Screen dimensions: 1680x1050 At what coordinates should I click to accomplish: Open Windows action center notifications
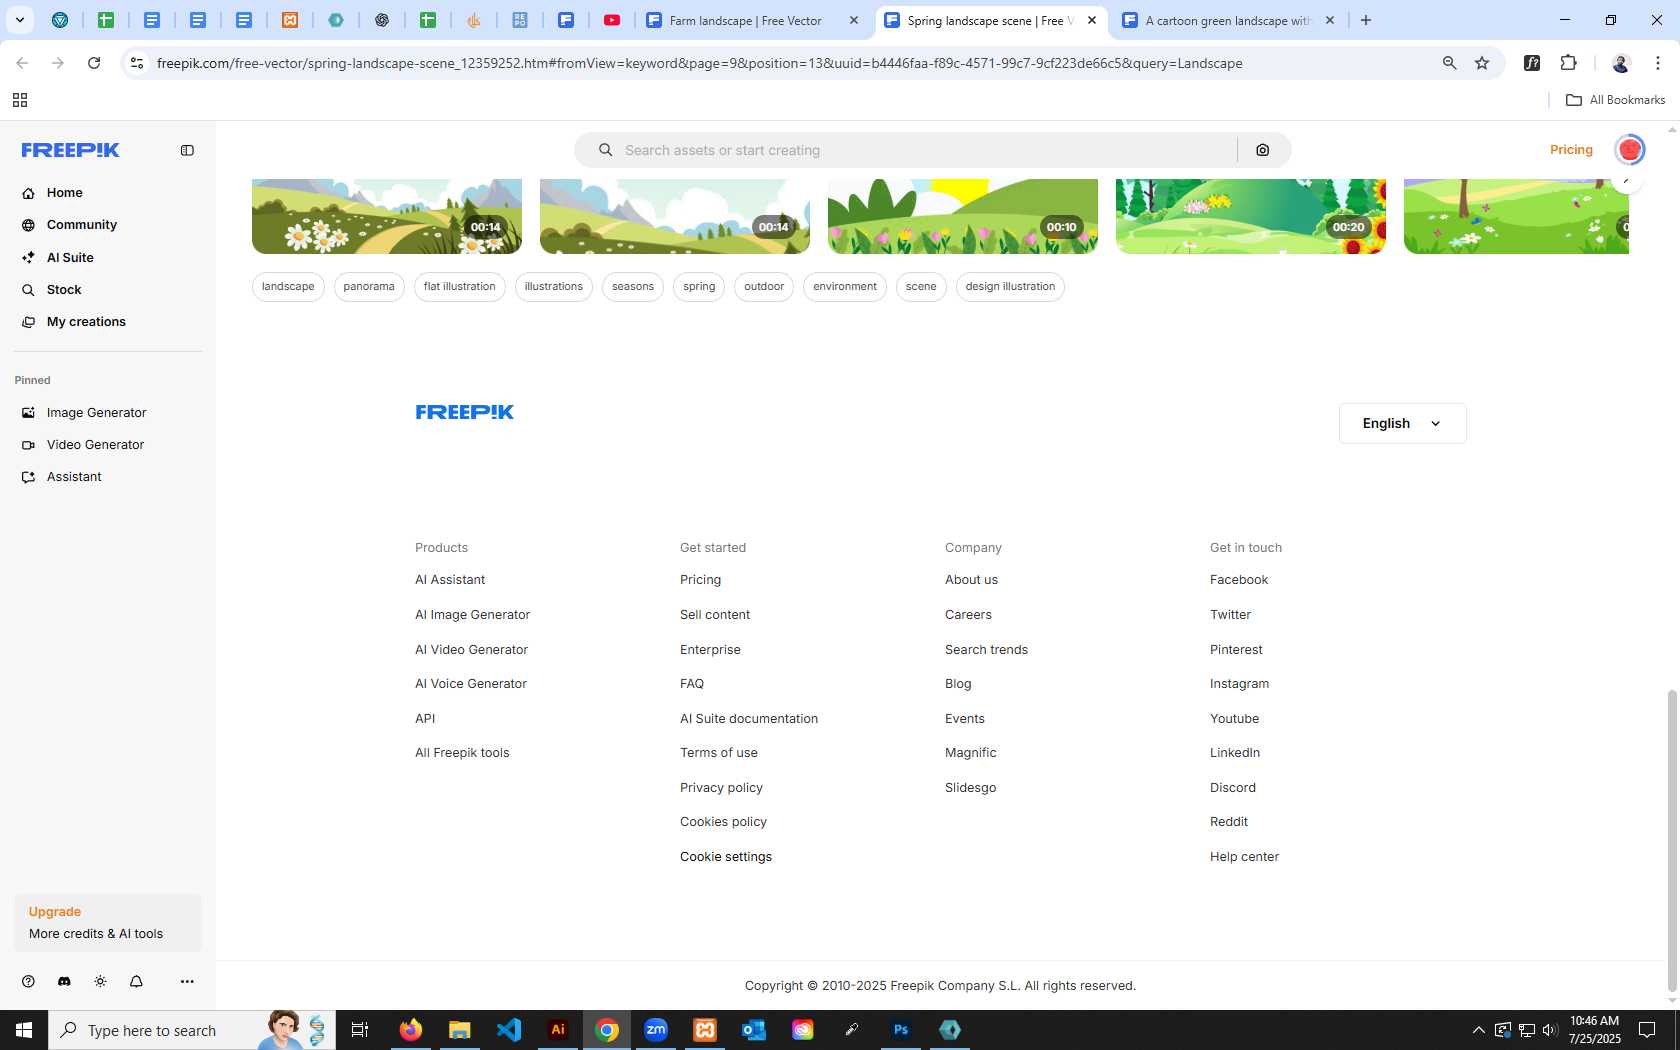[x=1647, y=1030]
